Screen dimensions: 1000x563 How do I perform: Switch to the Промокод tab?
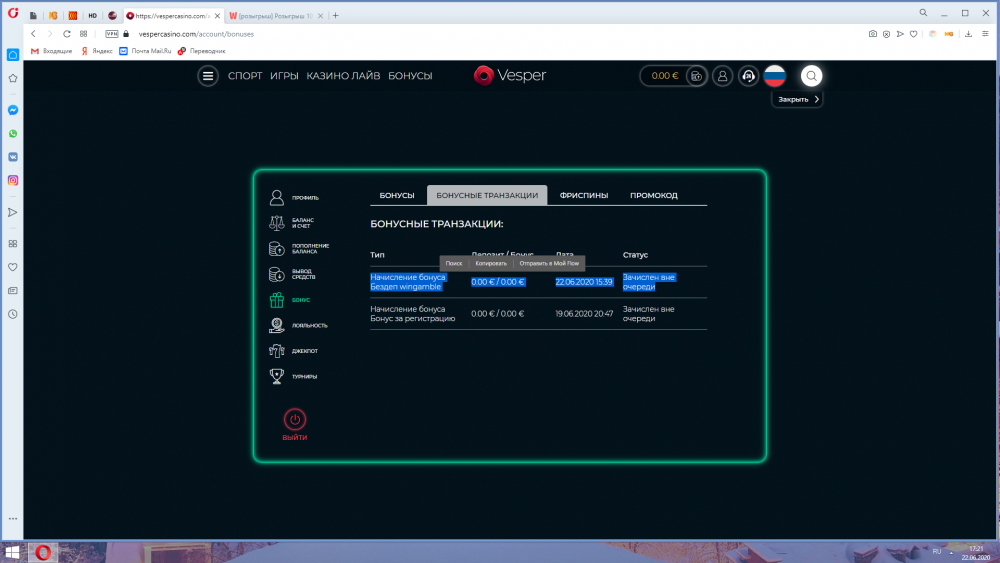(x=653, y=196)
